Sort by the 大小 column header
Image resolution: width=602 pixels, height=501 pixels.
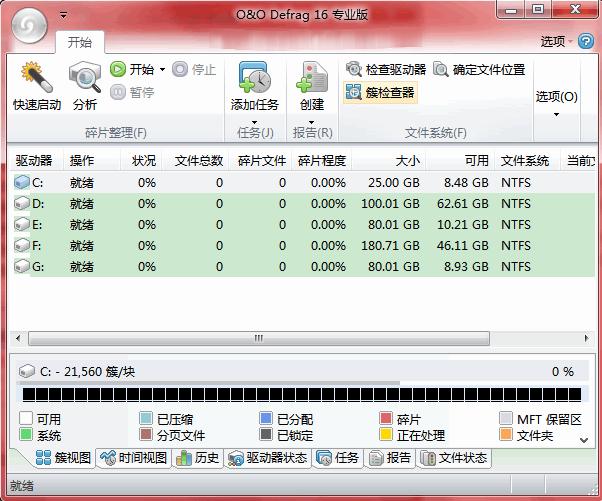pos(389,160)
